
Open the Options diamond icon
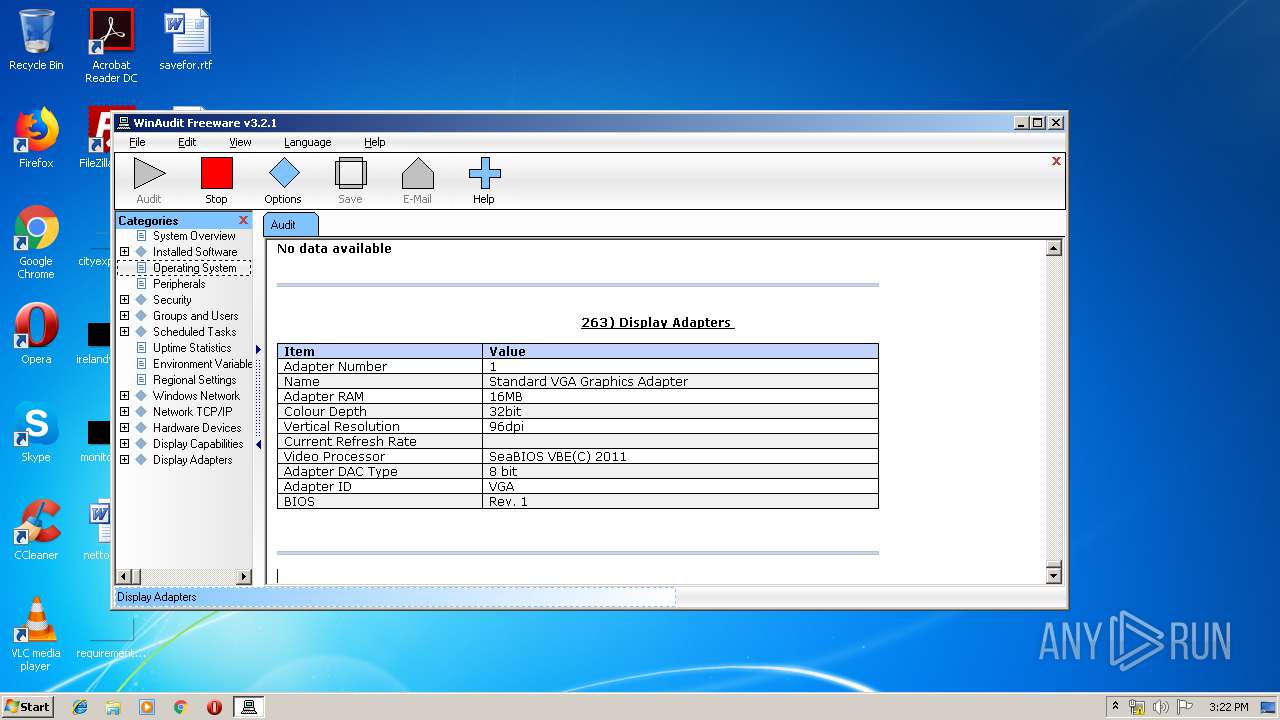284,174
